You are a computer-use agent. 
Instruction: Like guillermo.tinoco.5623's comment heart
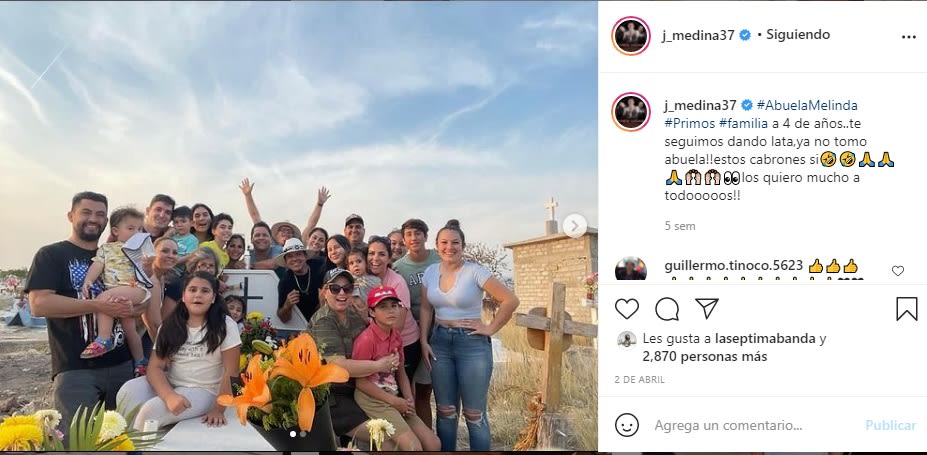[x=897, y=271]
